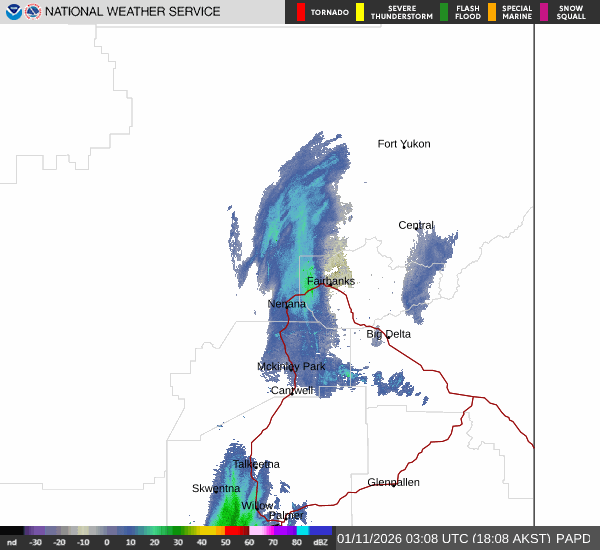Click the magenta Snow Squall legend box

(545, 12)
